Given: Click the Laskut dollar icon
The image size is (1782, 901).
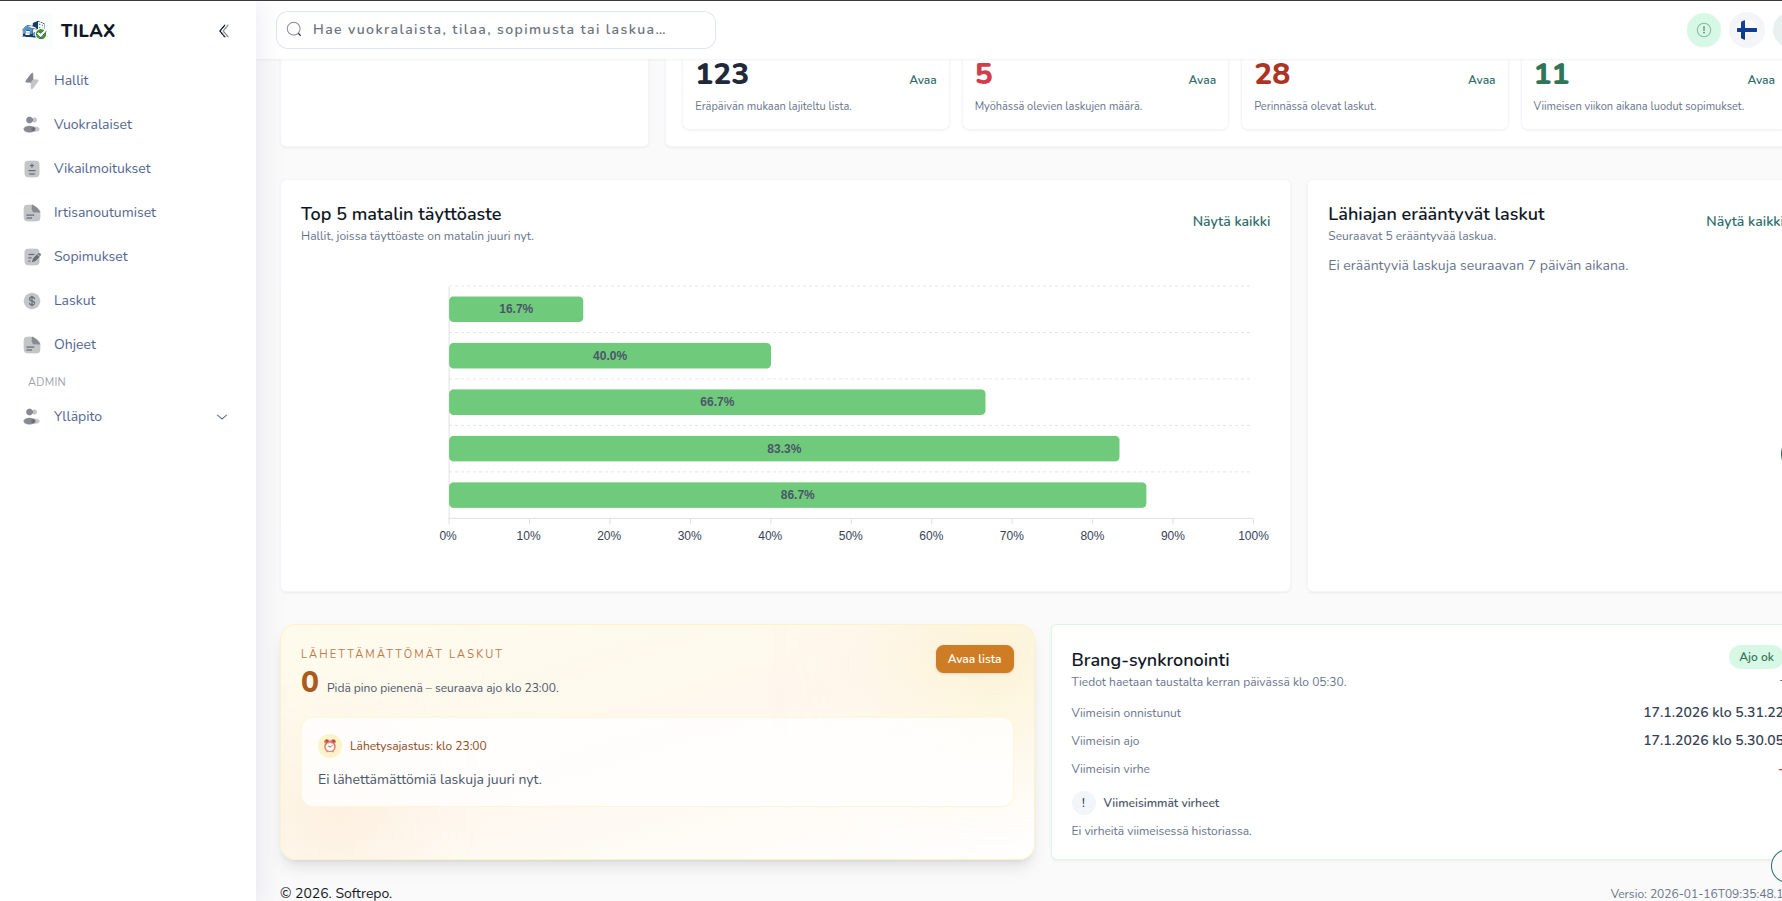Looking at the screenshot, I should click(x=32, y=300).
